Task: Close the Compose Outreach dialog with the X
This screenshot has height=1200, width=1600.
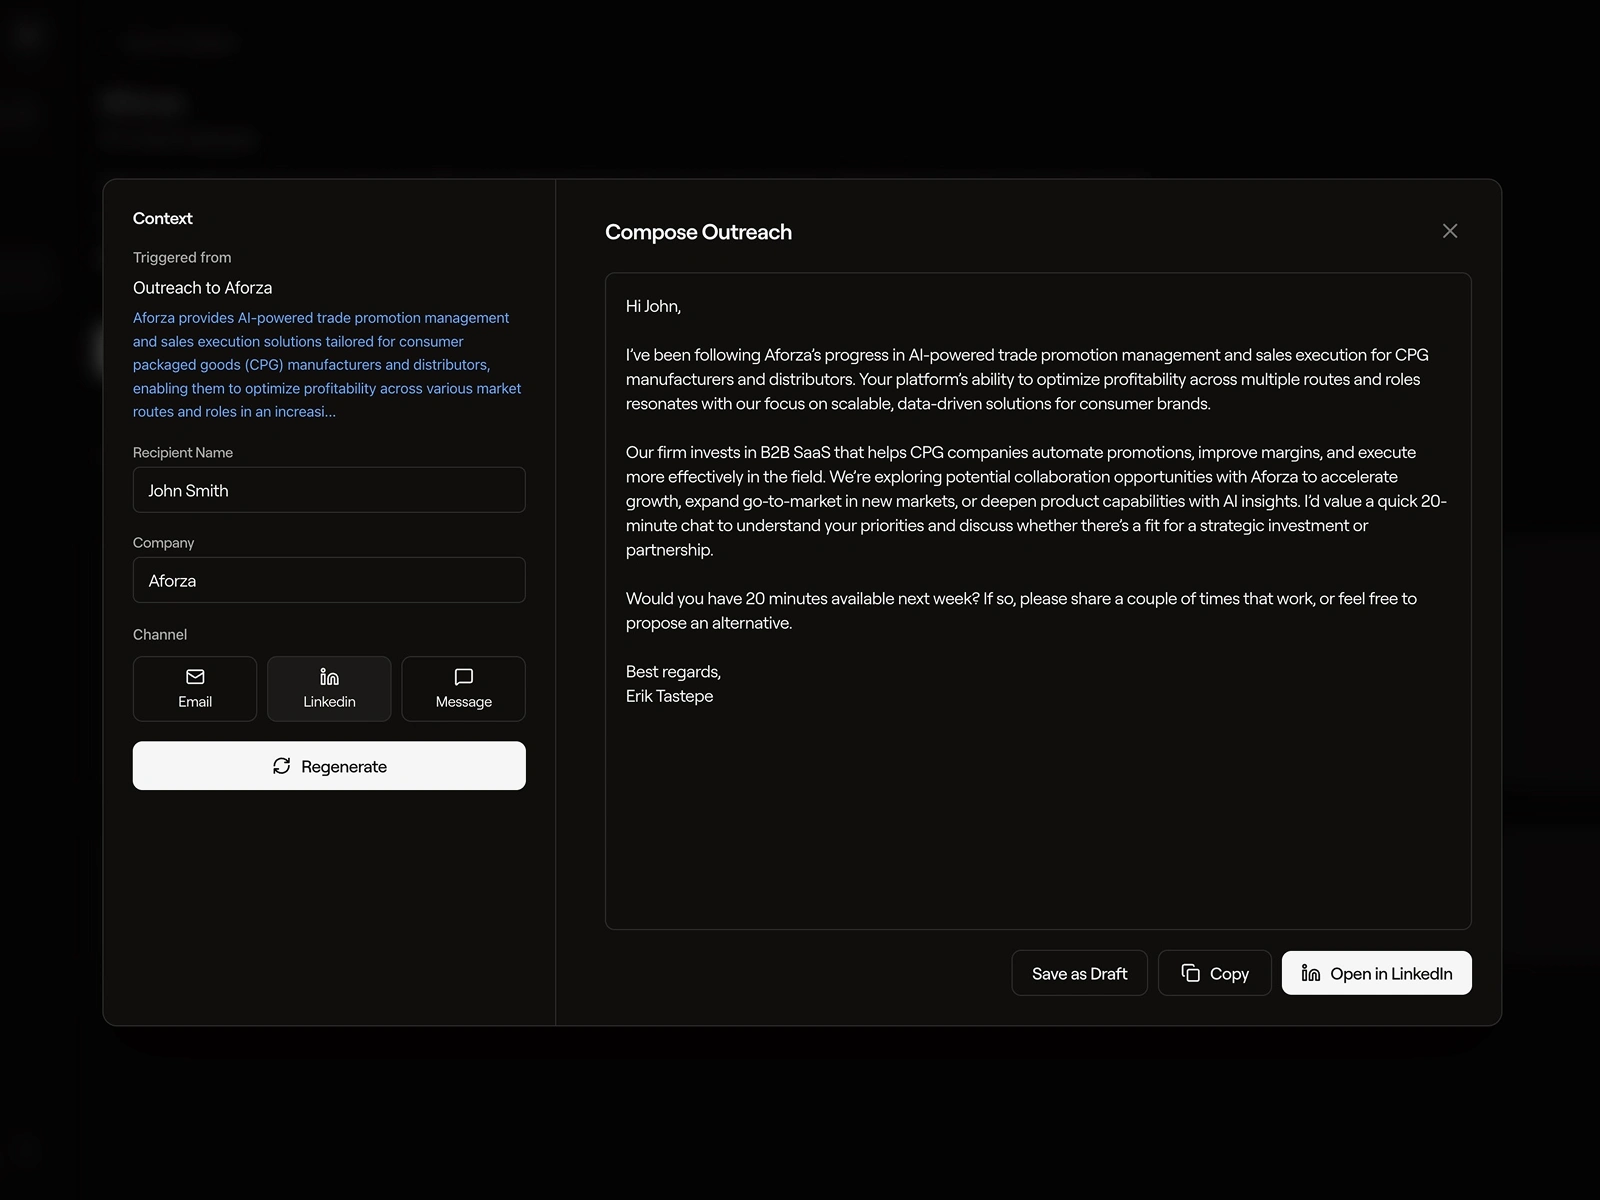Action: (x=1450, y=230)
